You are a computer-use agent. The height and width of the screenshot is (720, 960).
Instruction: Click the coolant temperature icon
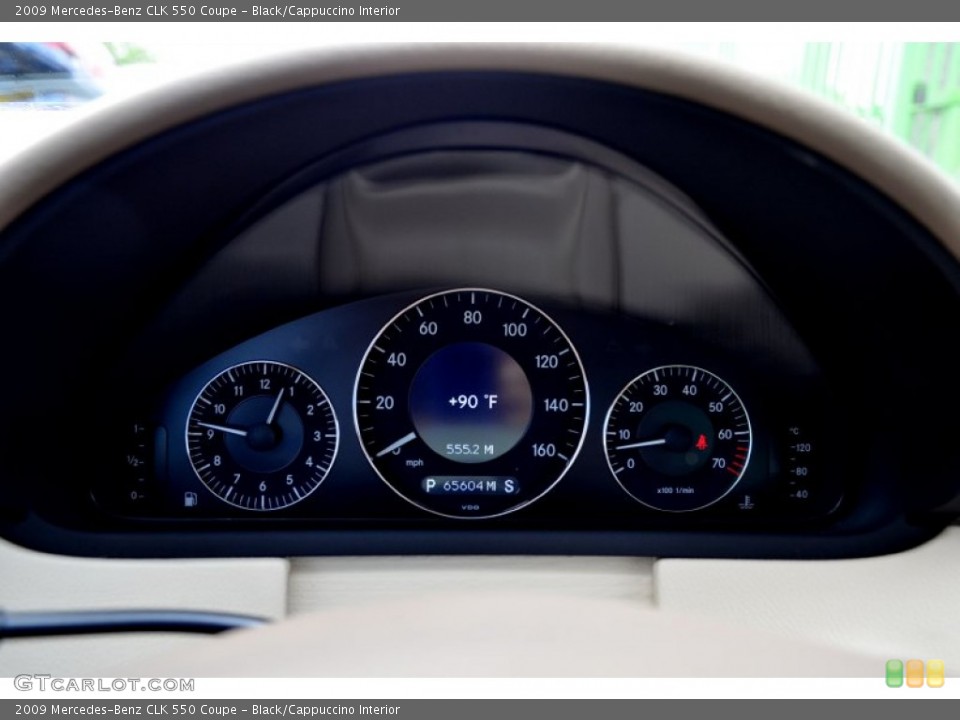click(x=746, y=503)
